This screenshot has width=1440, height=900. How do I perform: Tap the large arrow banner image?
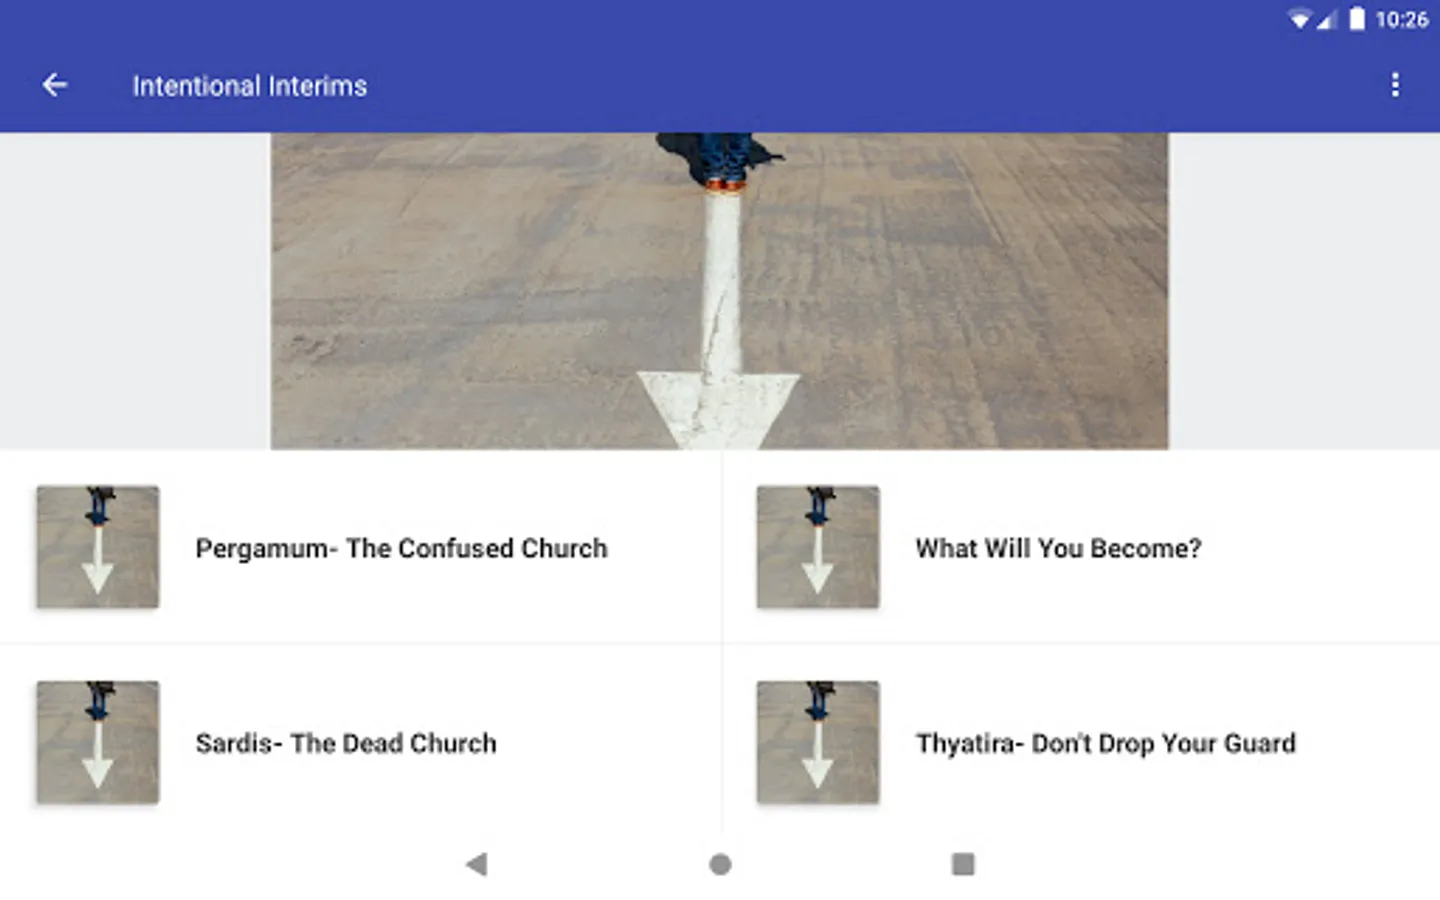[x=719, y=291]
